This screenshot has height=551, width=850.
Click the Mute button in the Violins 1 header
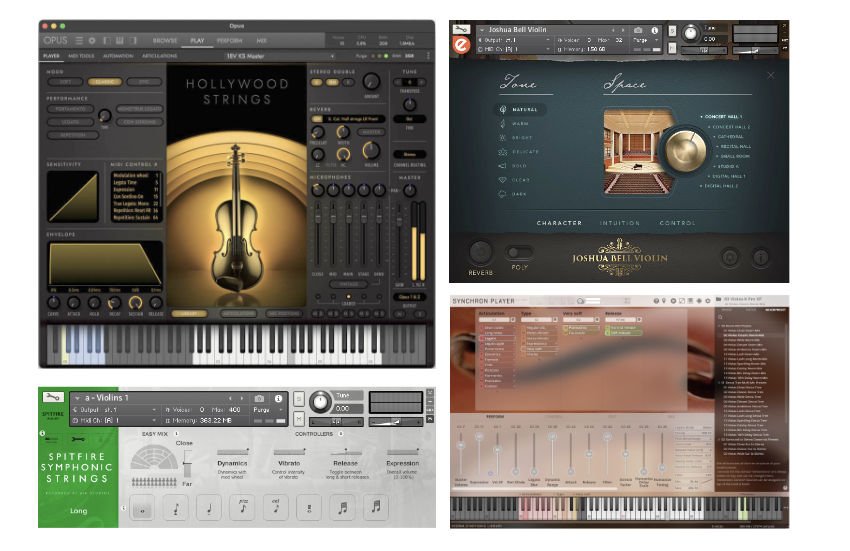coord(299,419)
